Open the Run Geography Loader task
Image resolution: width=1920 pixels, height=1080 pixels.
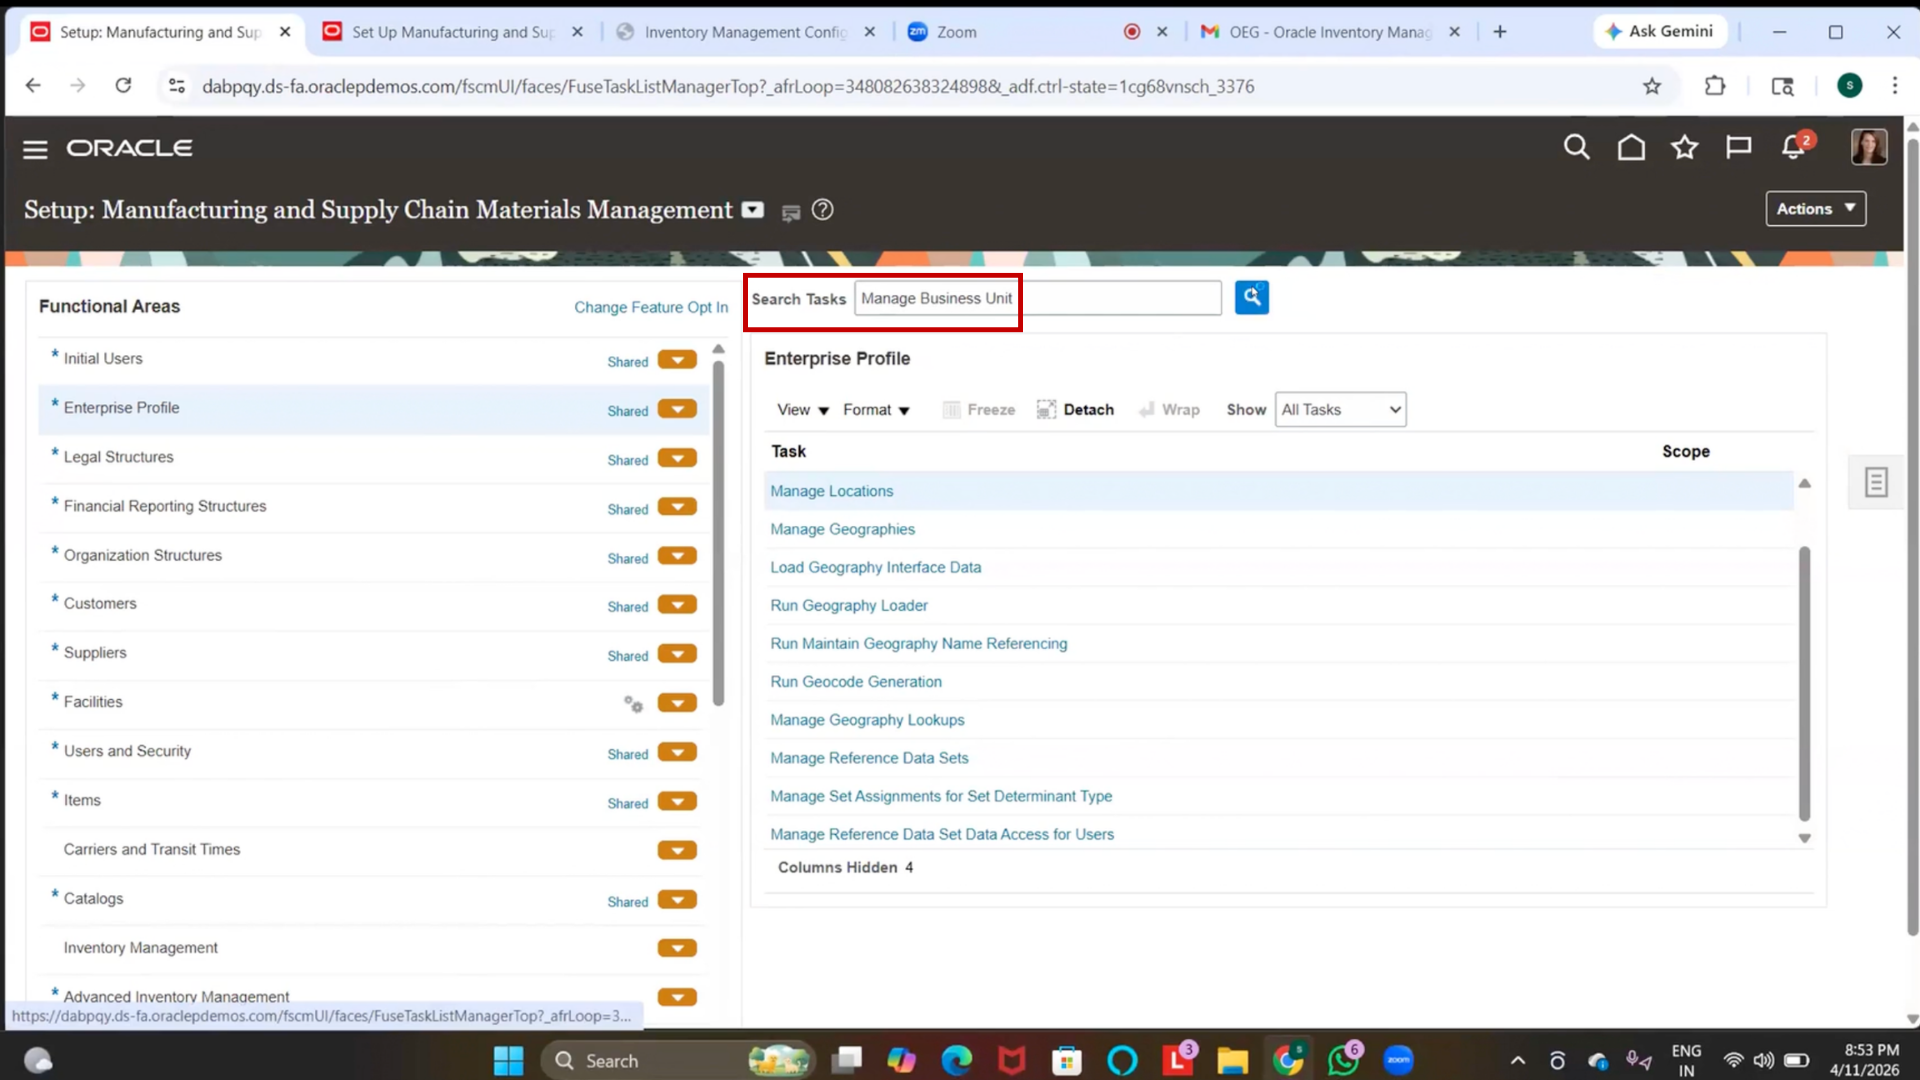point(848,605)
